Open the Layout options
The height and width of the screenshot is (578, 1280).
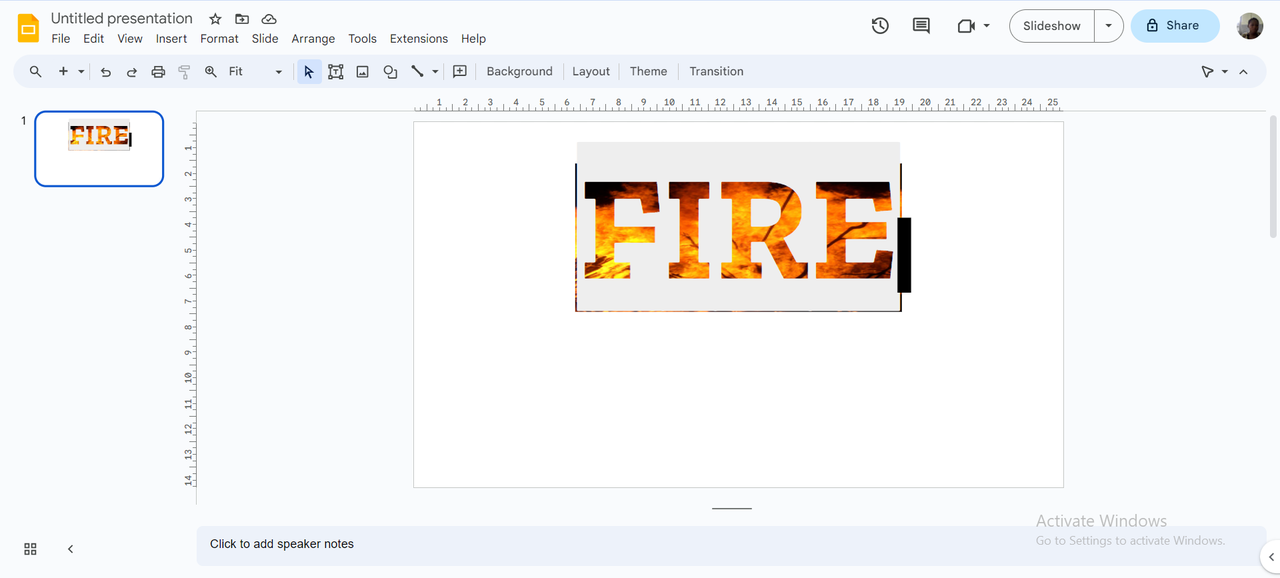coord(591,72)
